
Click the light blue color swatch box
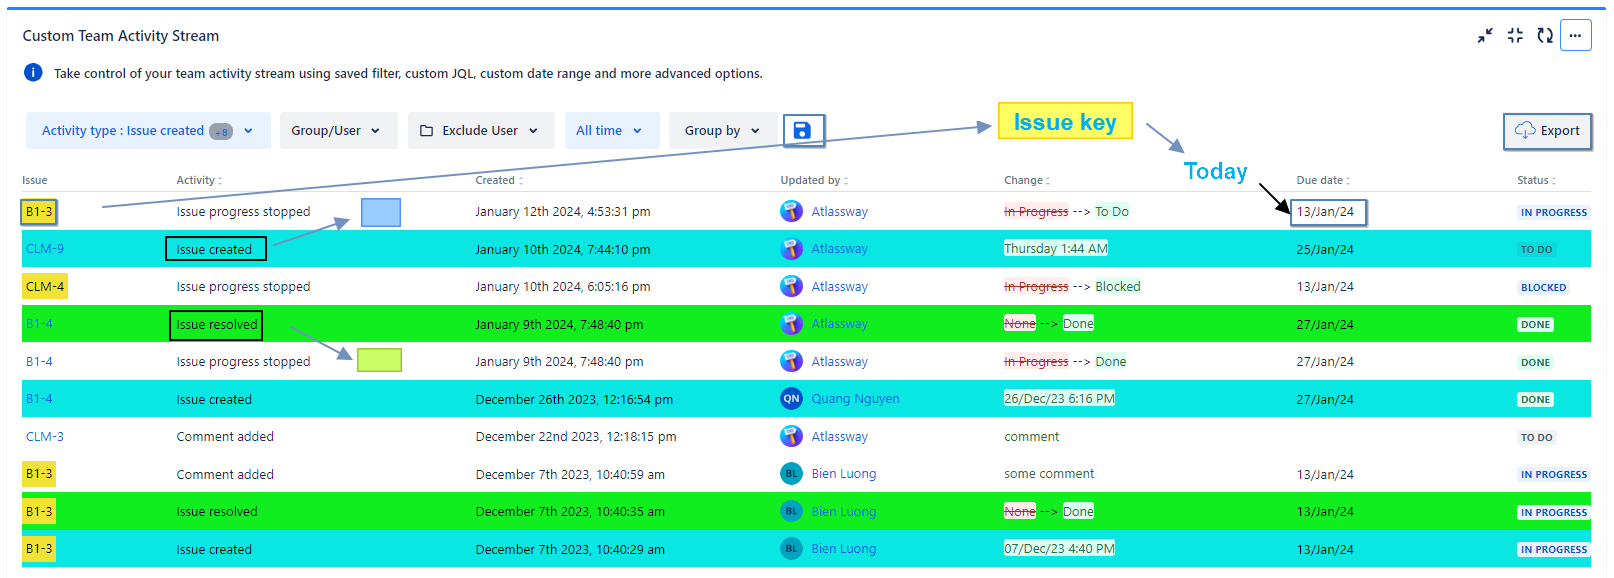(x=381, y=212)
